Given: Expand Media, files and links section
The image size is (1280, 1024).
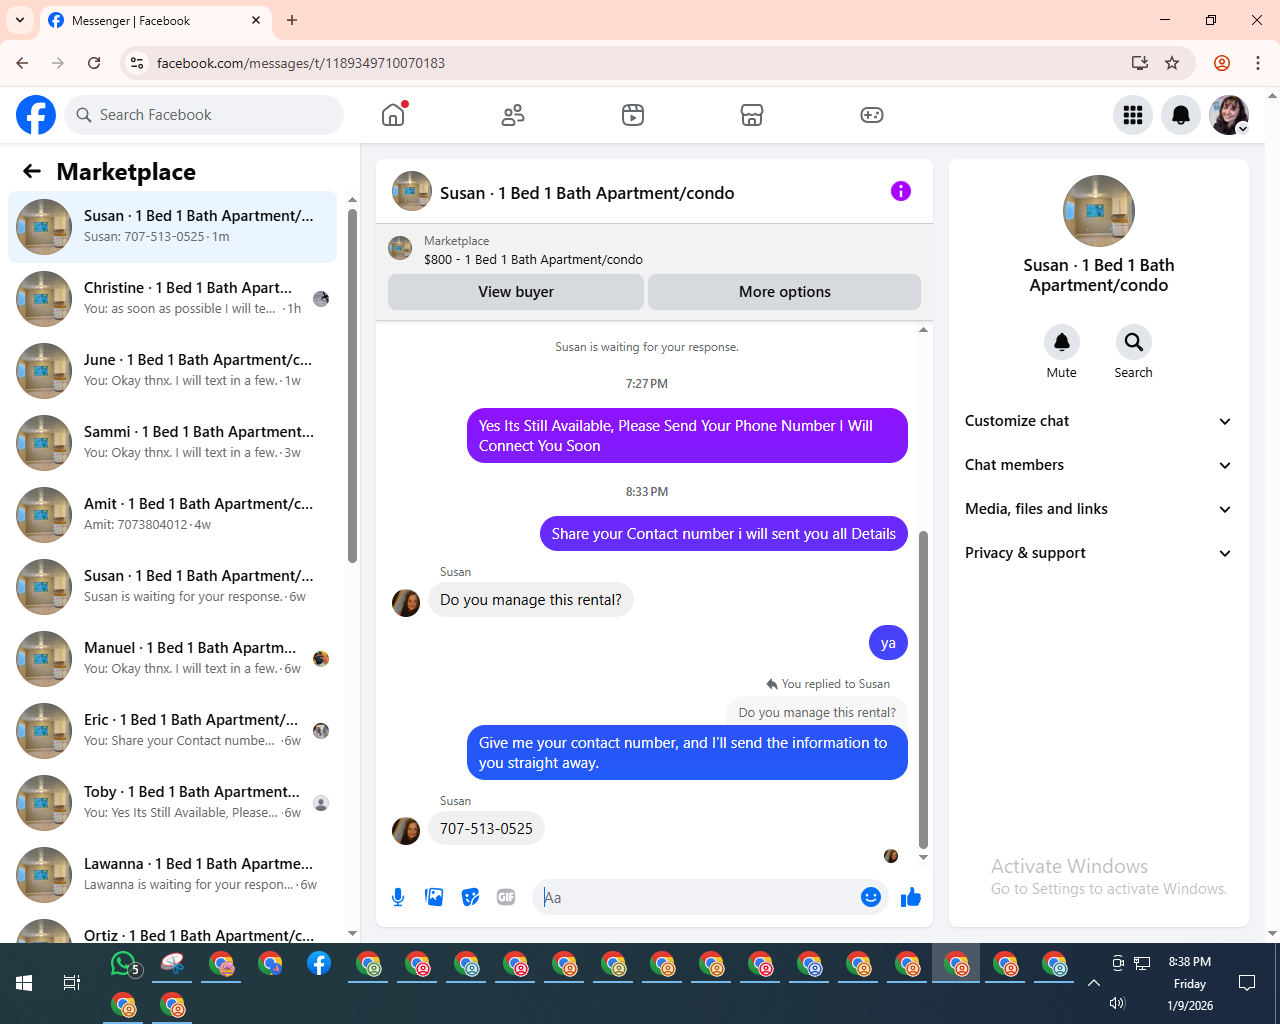Looking at the screenshot, I should [x=1098, y=509].
